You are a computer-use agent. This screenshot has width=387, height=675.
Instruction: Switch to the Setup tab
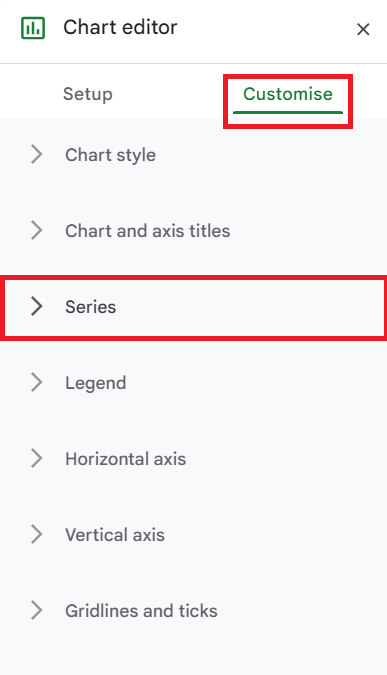88,94
